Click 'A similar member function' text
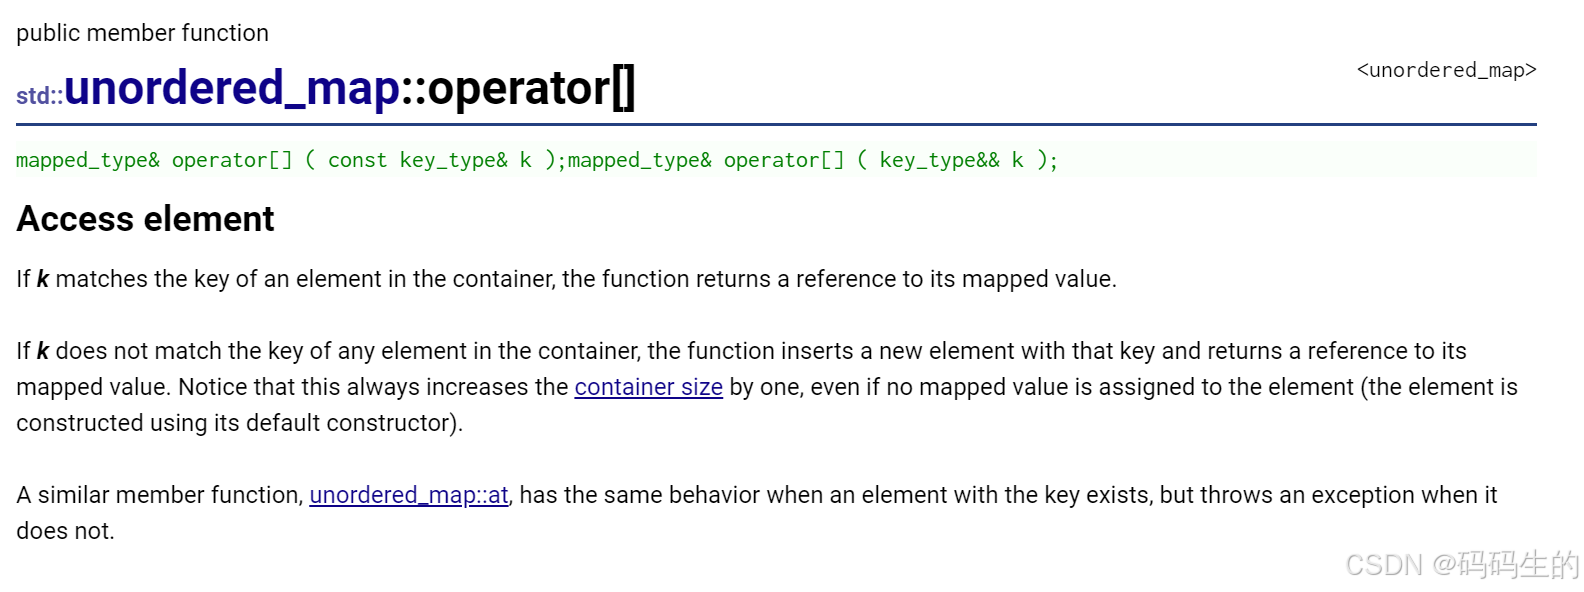Screen dimensions: 1584x592 (x=159, y=495)
